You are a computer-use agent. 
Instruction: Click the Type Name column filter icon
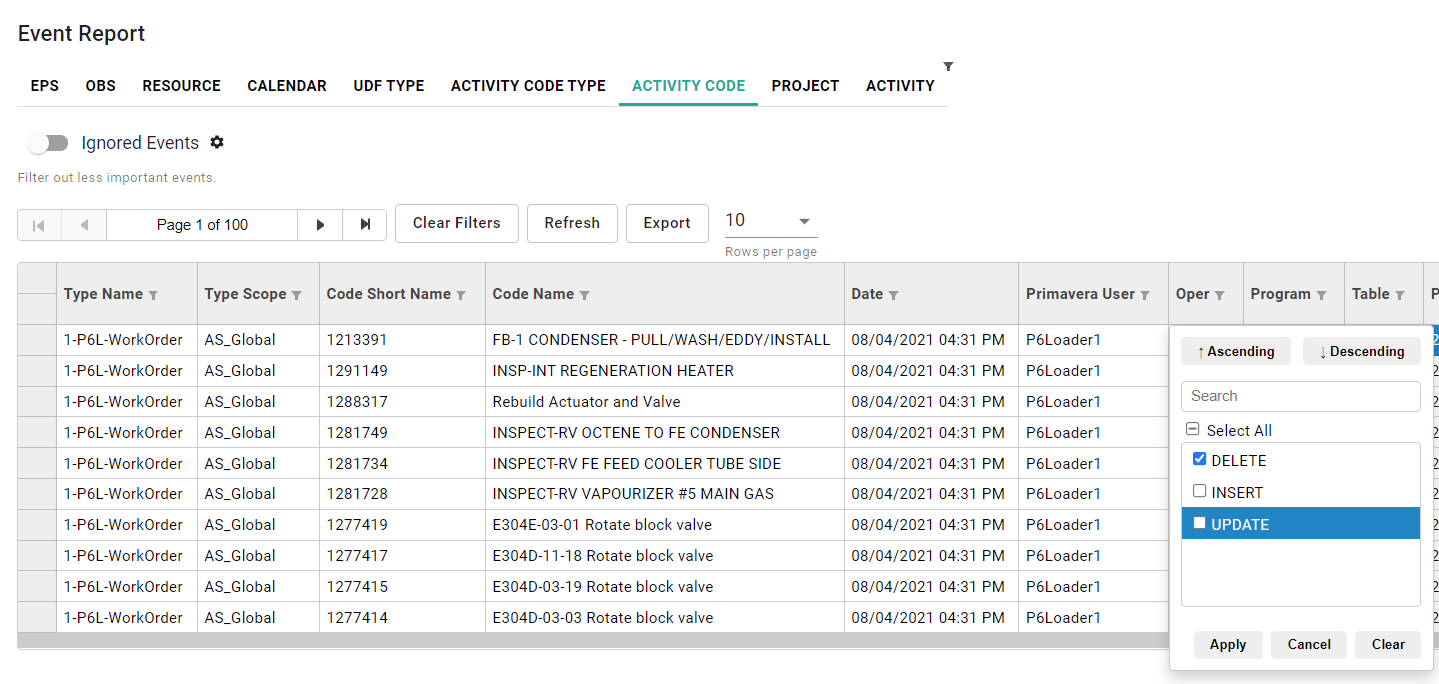point(153,295)
